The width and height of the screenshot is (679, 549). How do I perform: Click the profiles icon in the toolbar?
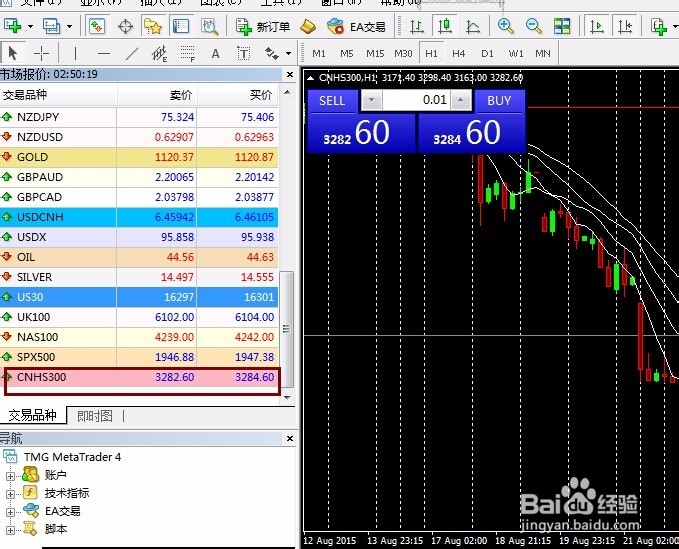[52, 26]
